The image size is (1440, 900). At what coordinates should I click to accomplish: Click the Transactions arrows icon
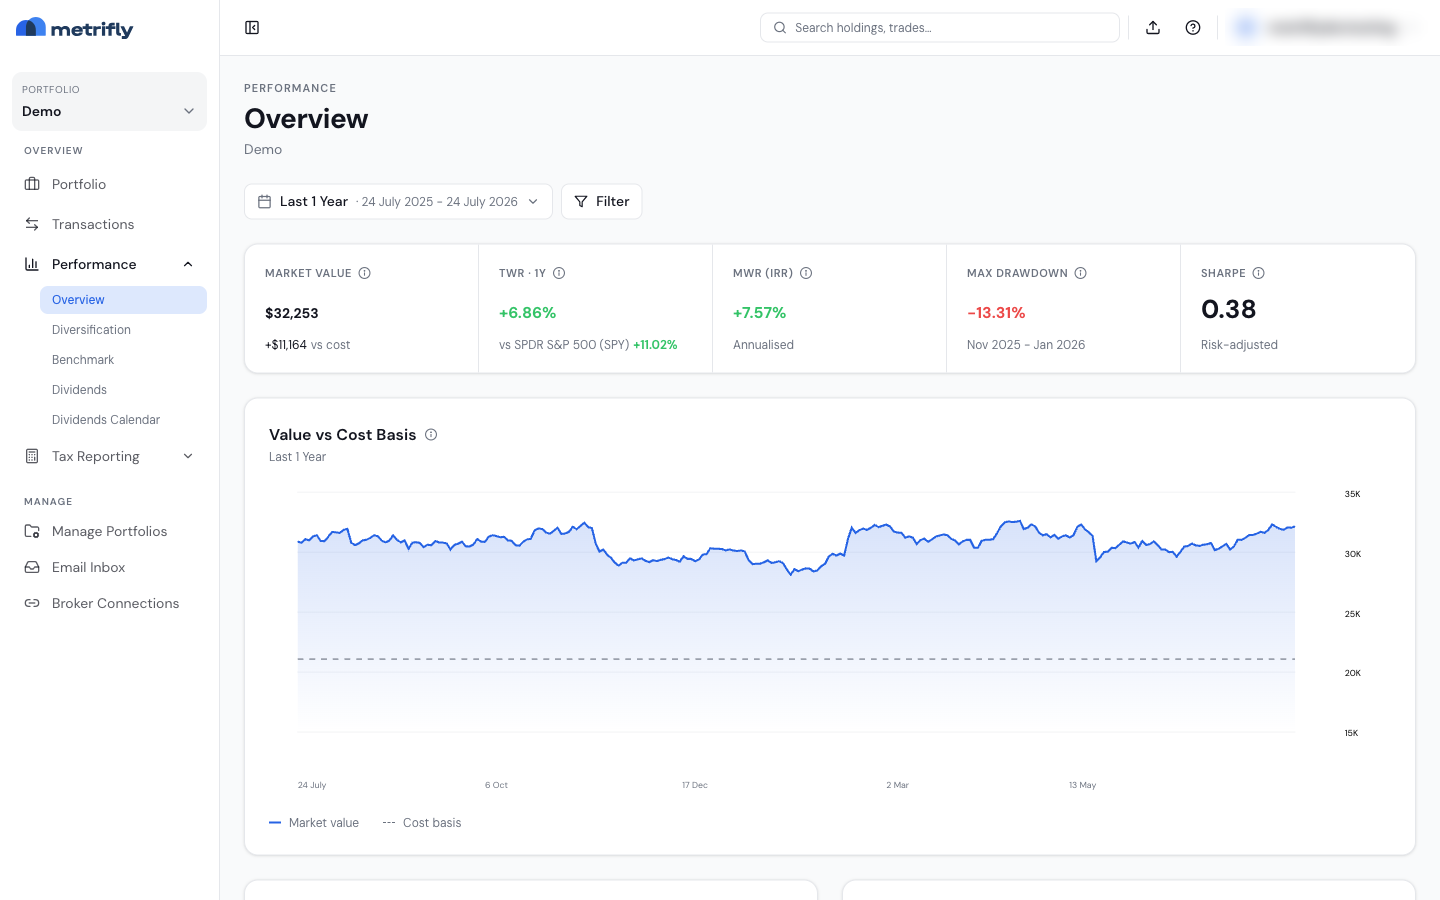(x=32, y=224)
